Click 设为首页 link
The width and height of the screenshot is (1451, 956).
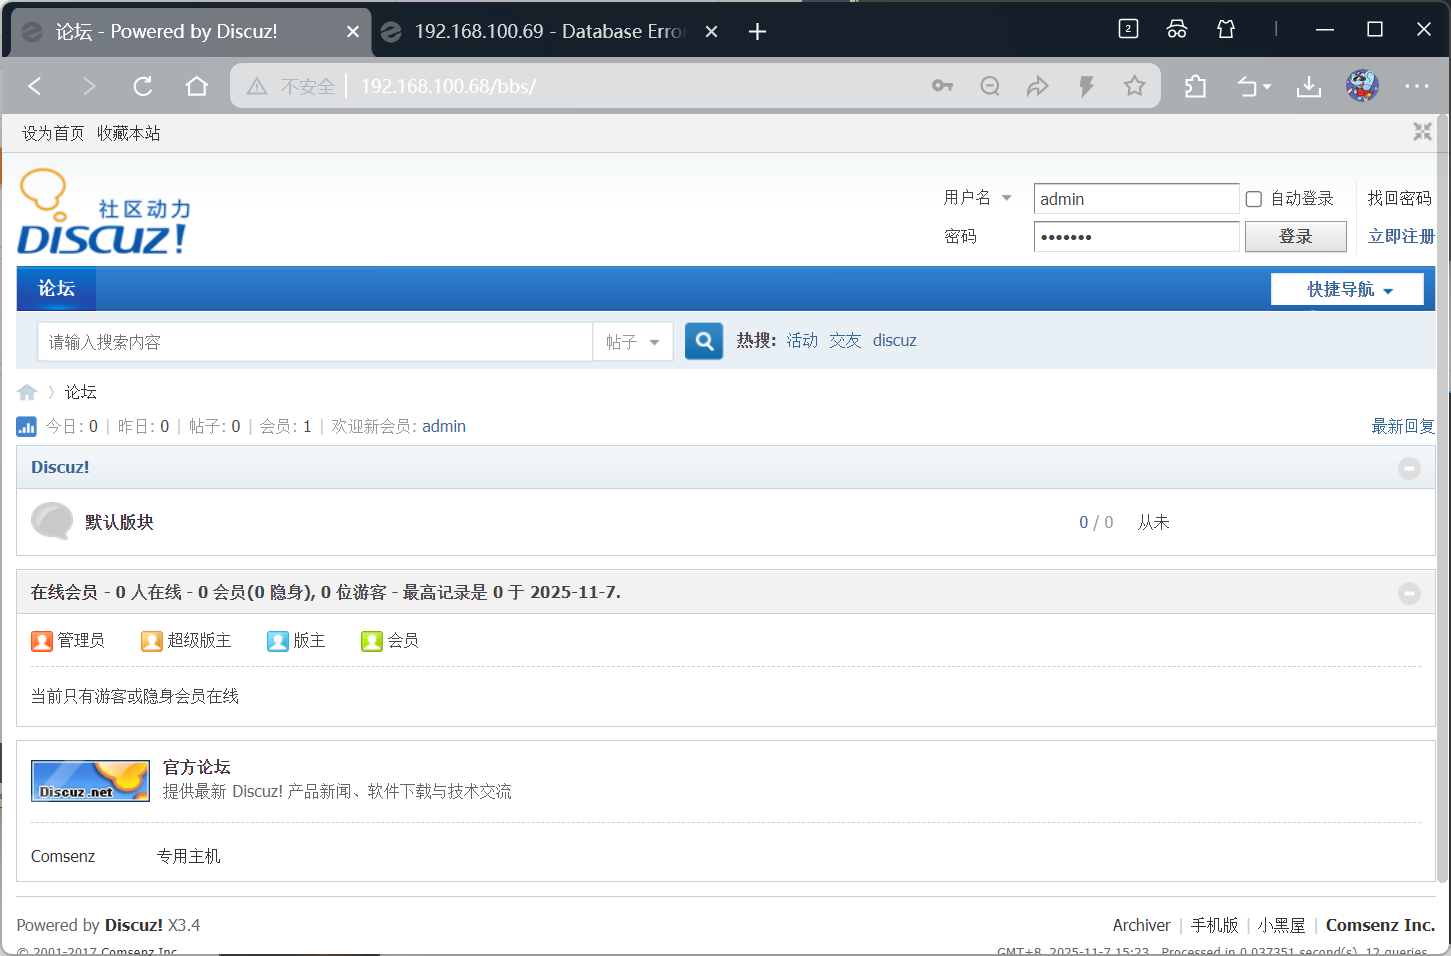[53, 133]
